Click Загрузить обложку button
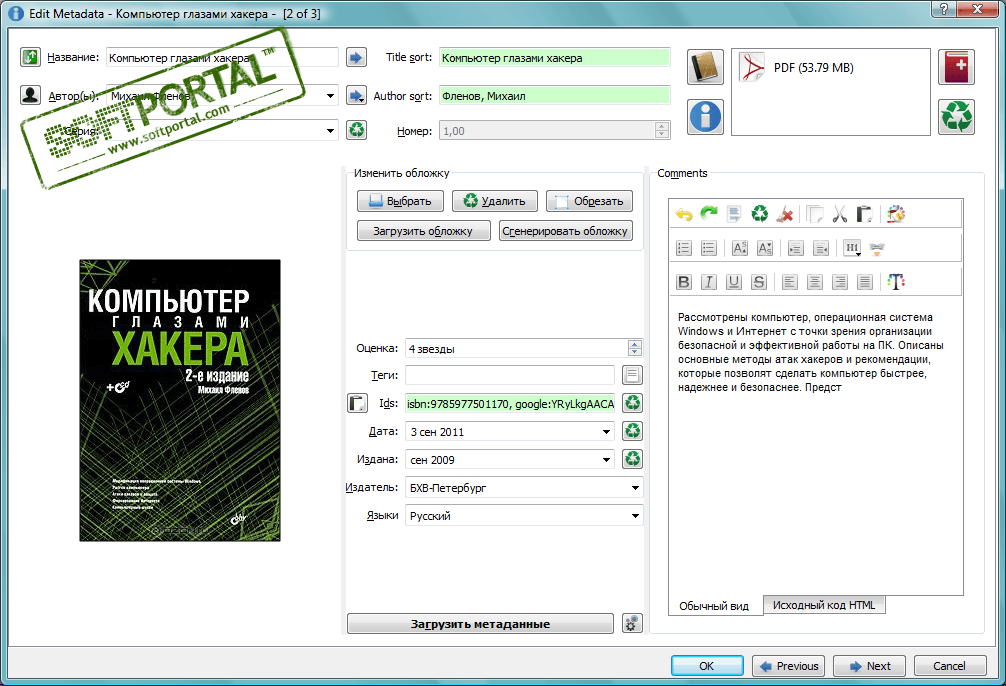1006x686 pixels. [423, 230]
